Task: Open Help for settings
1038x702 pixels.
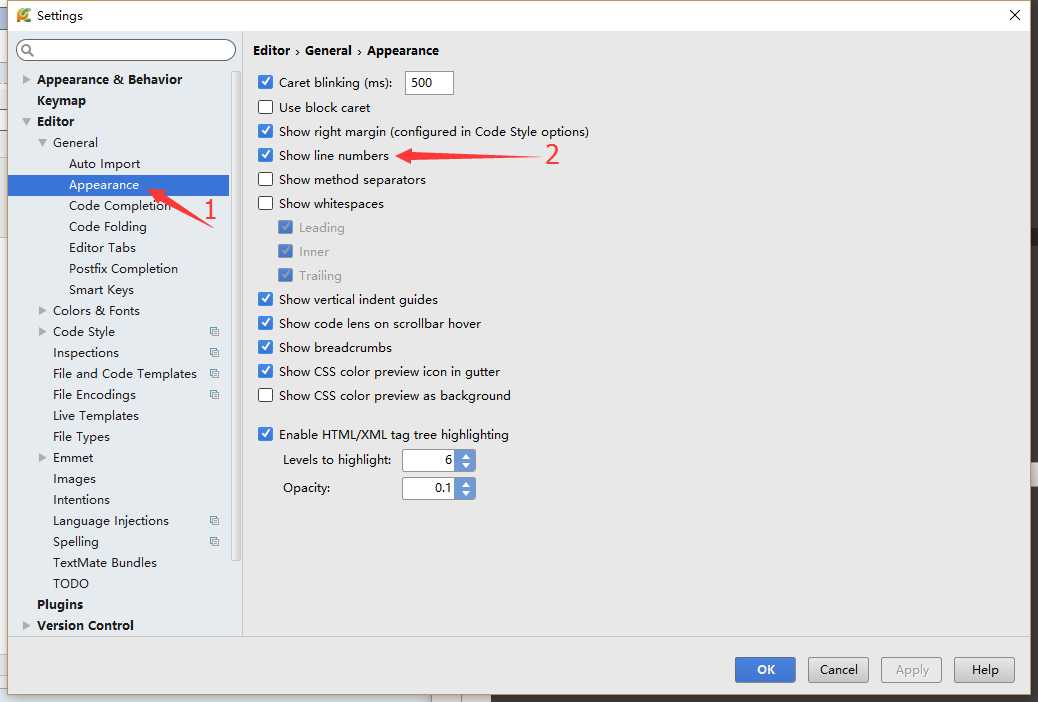Action: pyautogui.click(x=985, y=670)
